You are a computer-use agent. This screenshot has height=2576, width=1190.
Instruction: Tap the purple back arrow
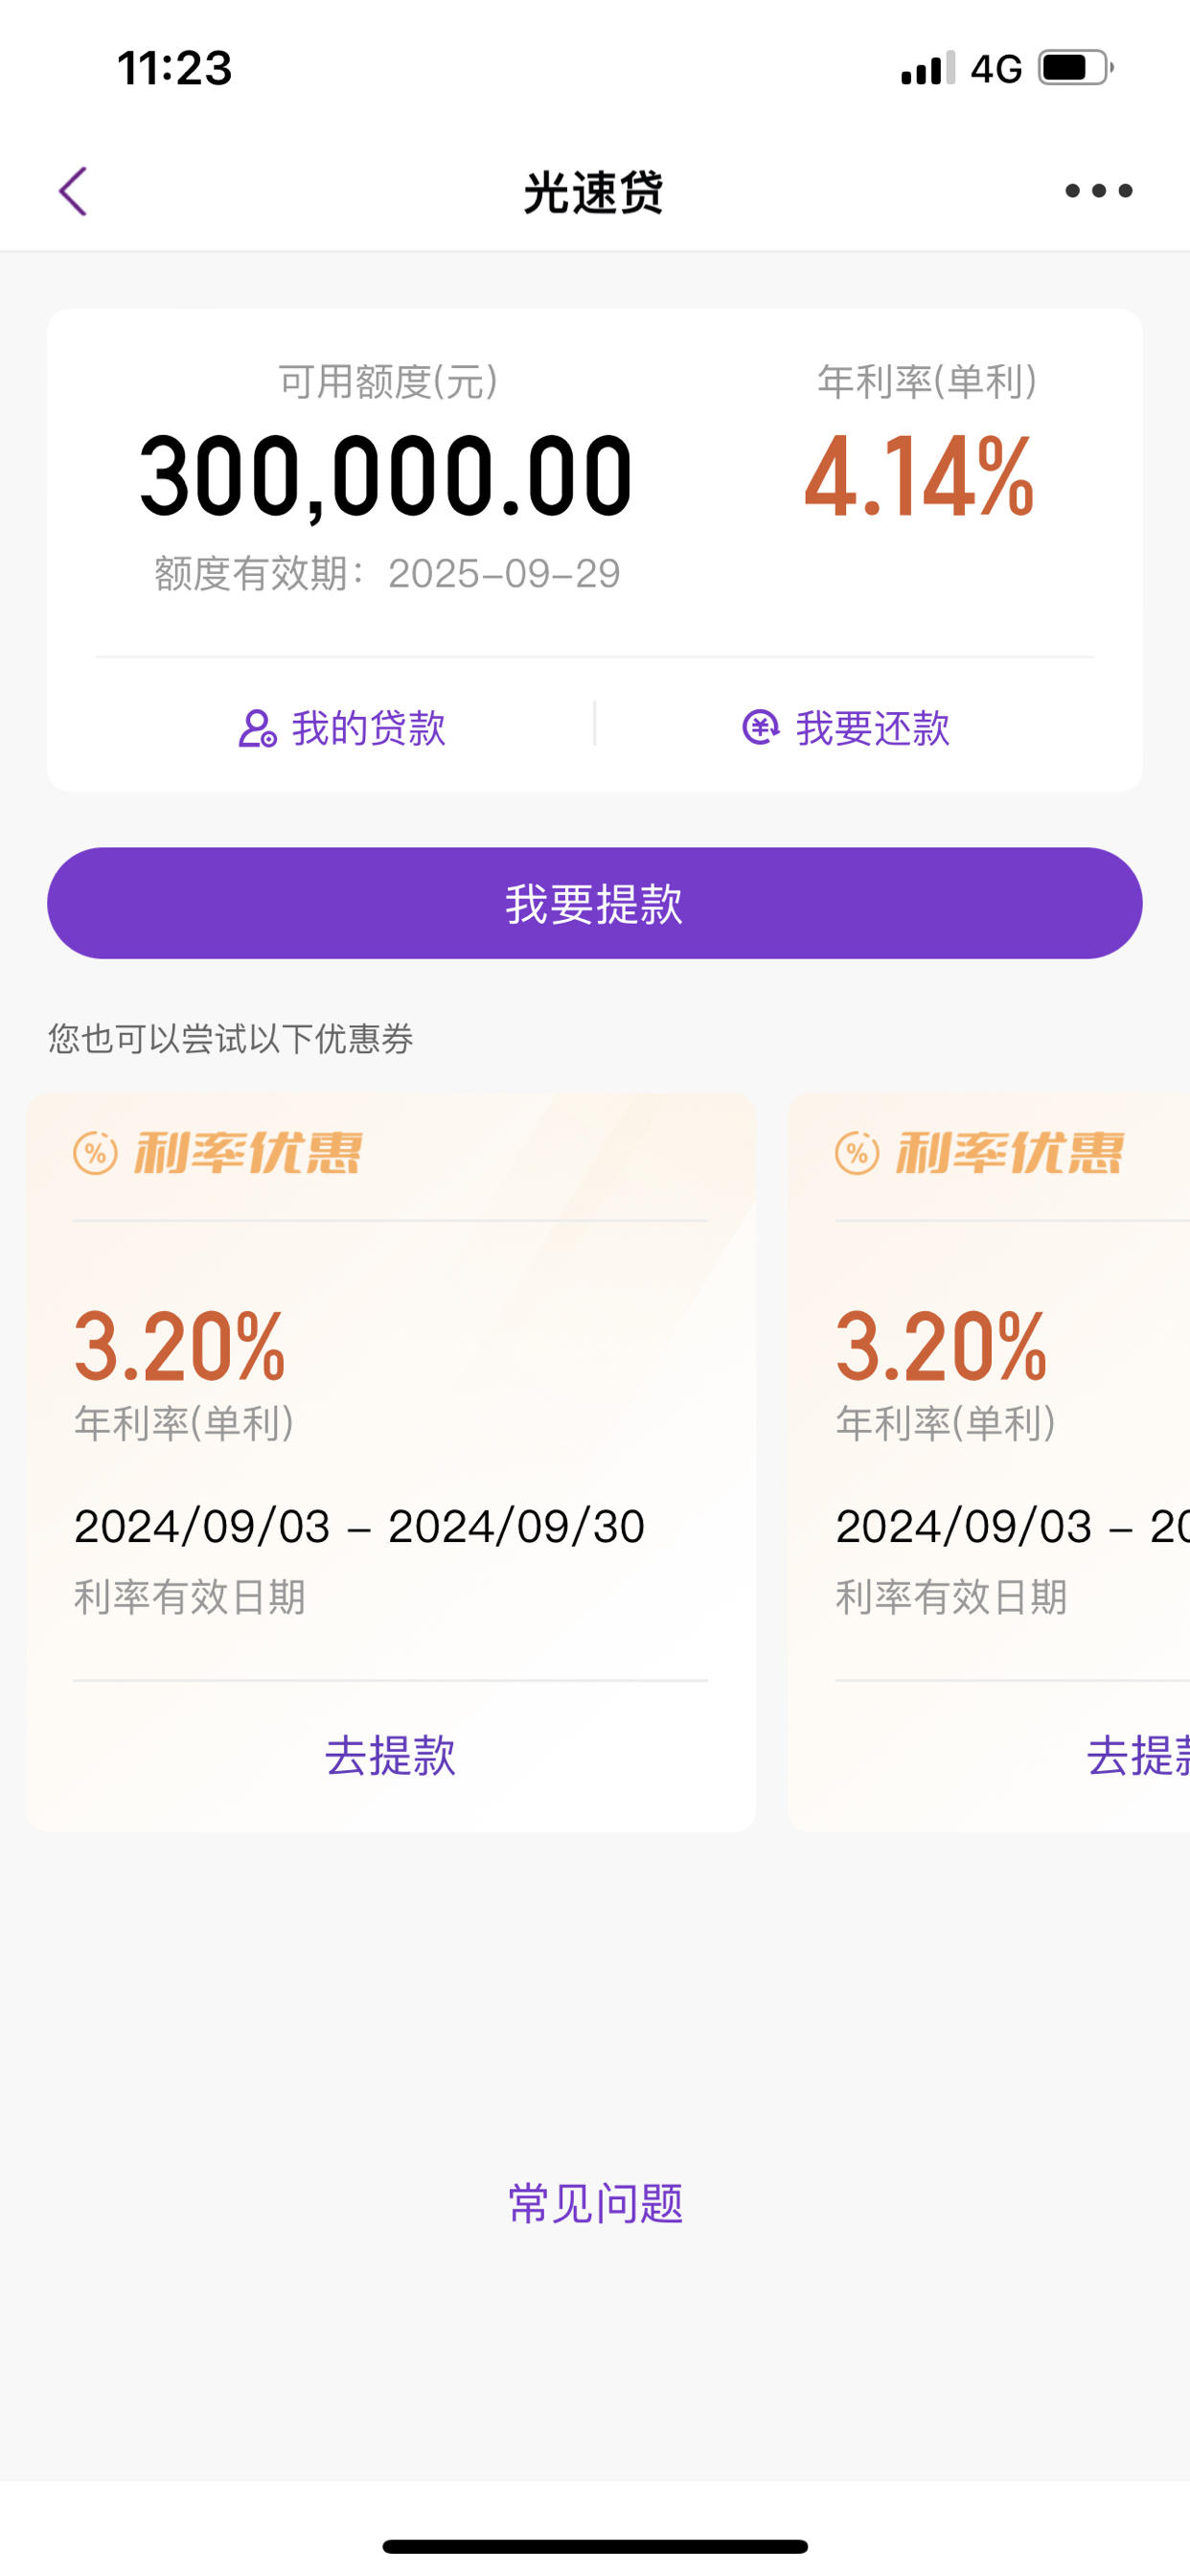[x=73, y=191]
